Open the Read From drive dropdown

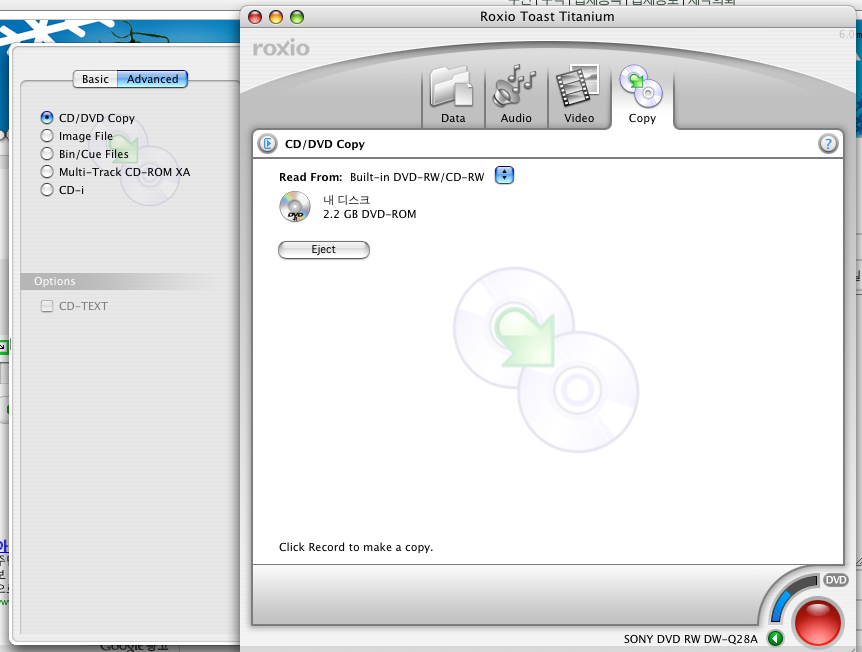pyautogui.click(x=505, y=176)
